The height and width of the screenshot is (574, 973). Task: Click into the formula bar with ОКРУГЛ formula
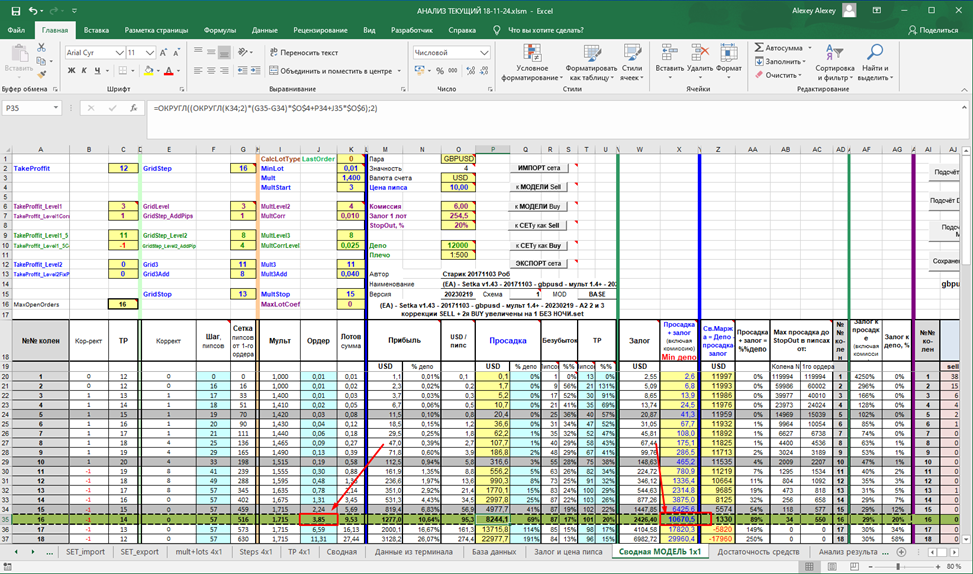[557, 120]
